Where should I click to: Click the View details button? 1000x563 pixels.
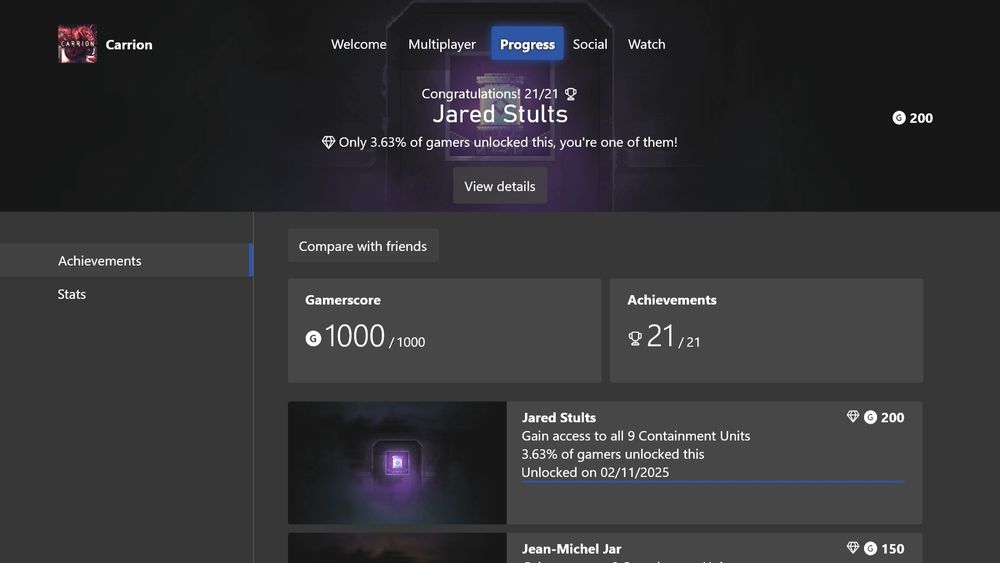(500, 186)
